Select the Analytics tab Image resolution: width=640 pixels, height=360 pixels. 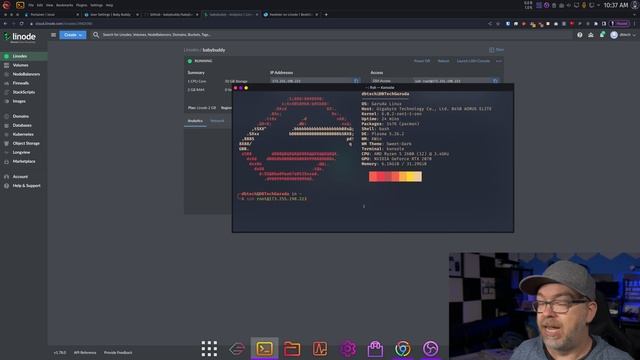[195, 121]
